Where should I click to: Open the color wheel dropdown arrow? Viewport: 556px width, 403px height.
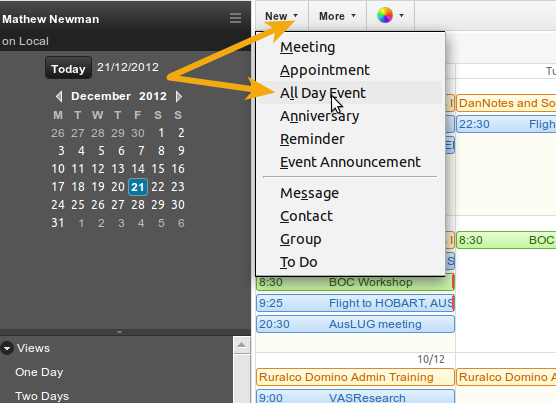(401, 16)
